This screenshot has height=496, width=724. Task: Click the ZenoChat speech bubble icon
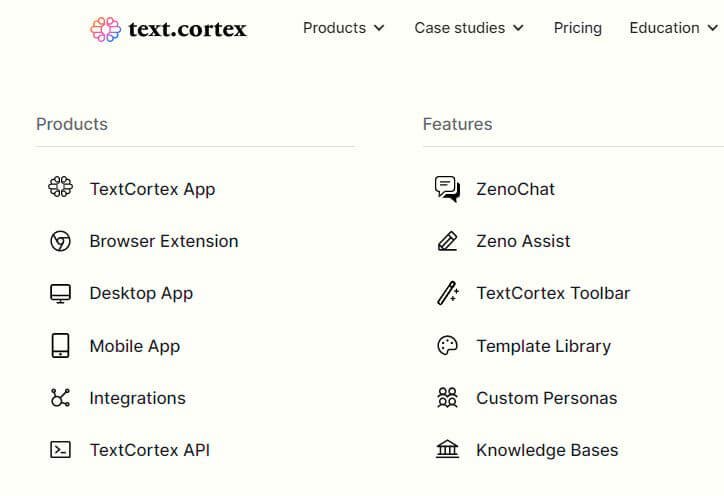click(447, 189)
